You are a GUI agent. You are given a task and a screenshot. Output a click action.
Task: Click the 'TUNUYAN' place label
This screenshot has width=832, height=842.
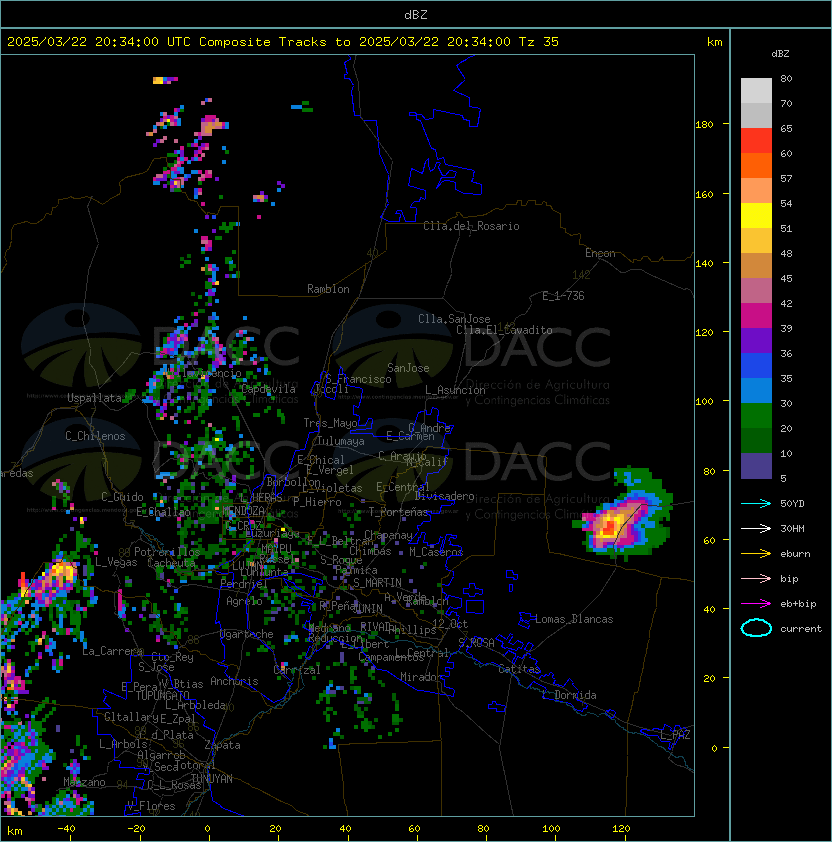[212, 779]
